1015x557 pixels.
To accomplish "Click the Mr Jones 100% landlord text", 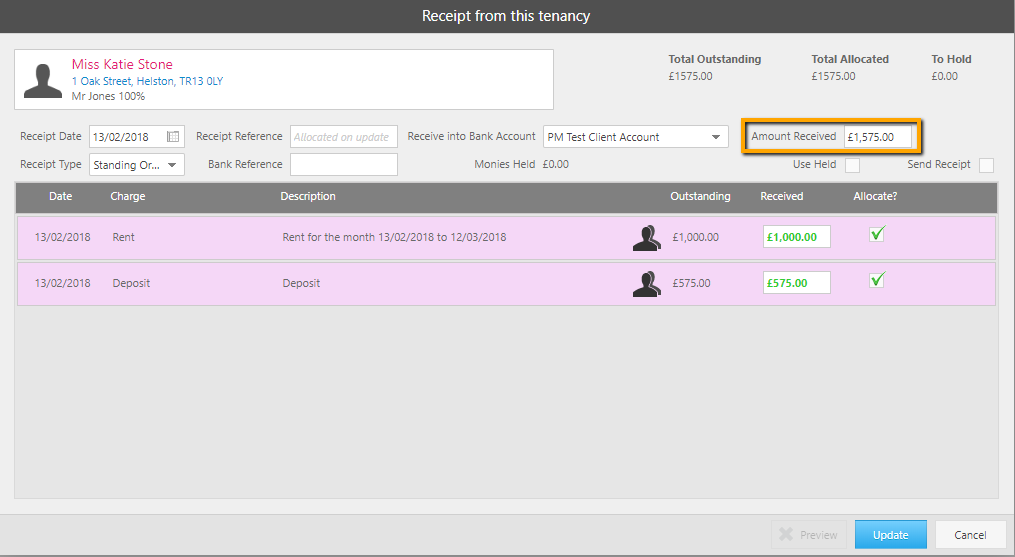I will pyautogui.click(x=108, y=97).
